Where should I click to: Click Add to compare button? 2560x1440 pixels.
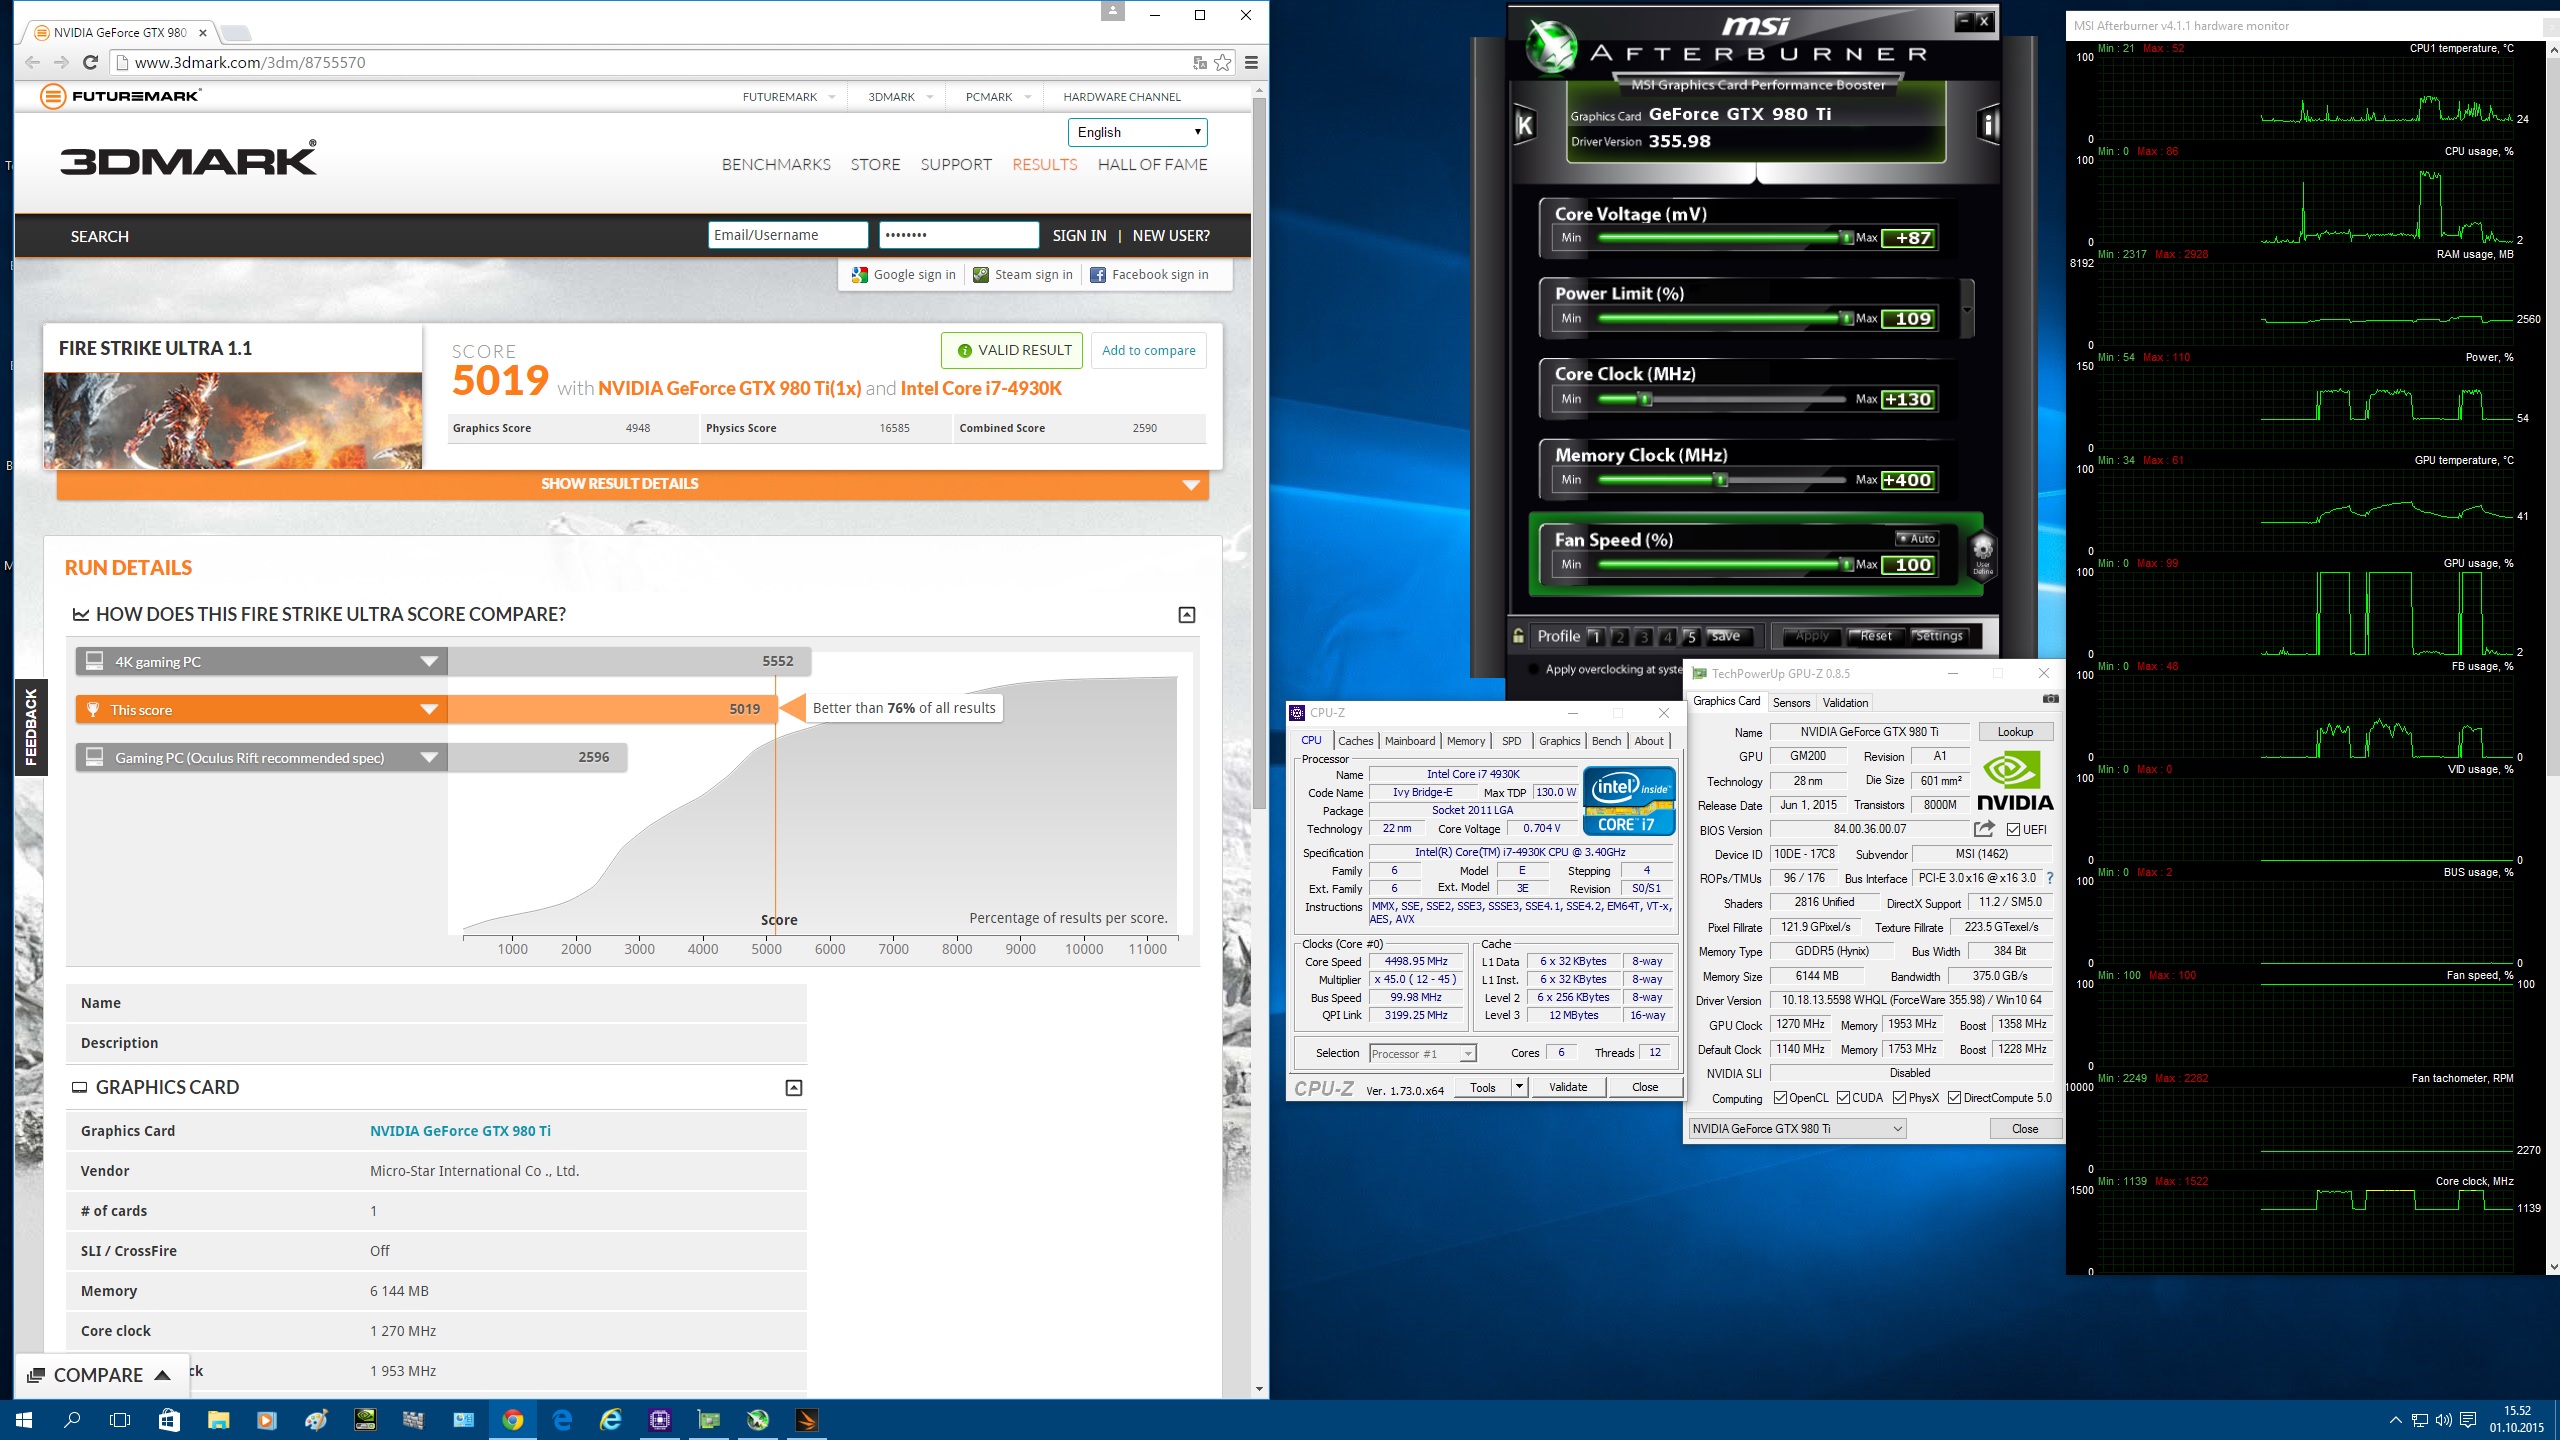point(1148,351)
